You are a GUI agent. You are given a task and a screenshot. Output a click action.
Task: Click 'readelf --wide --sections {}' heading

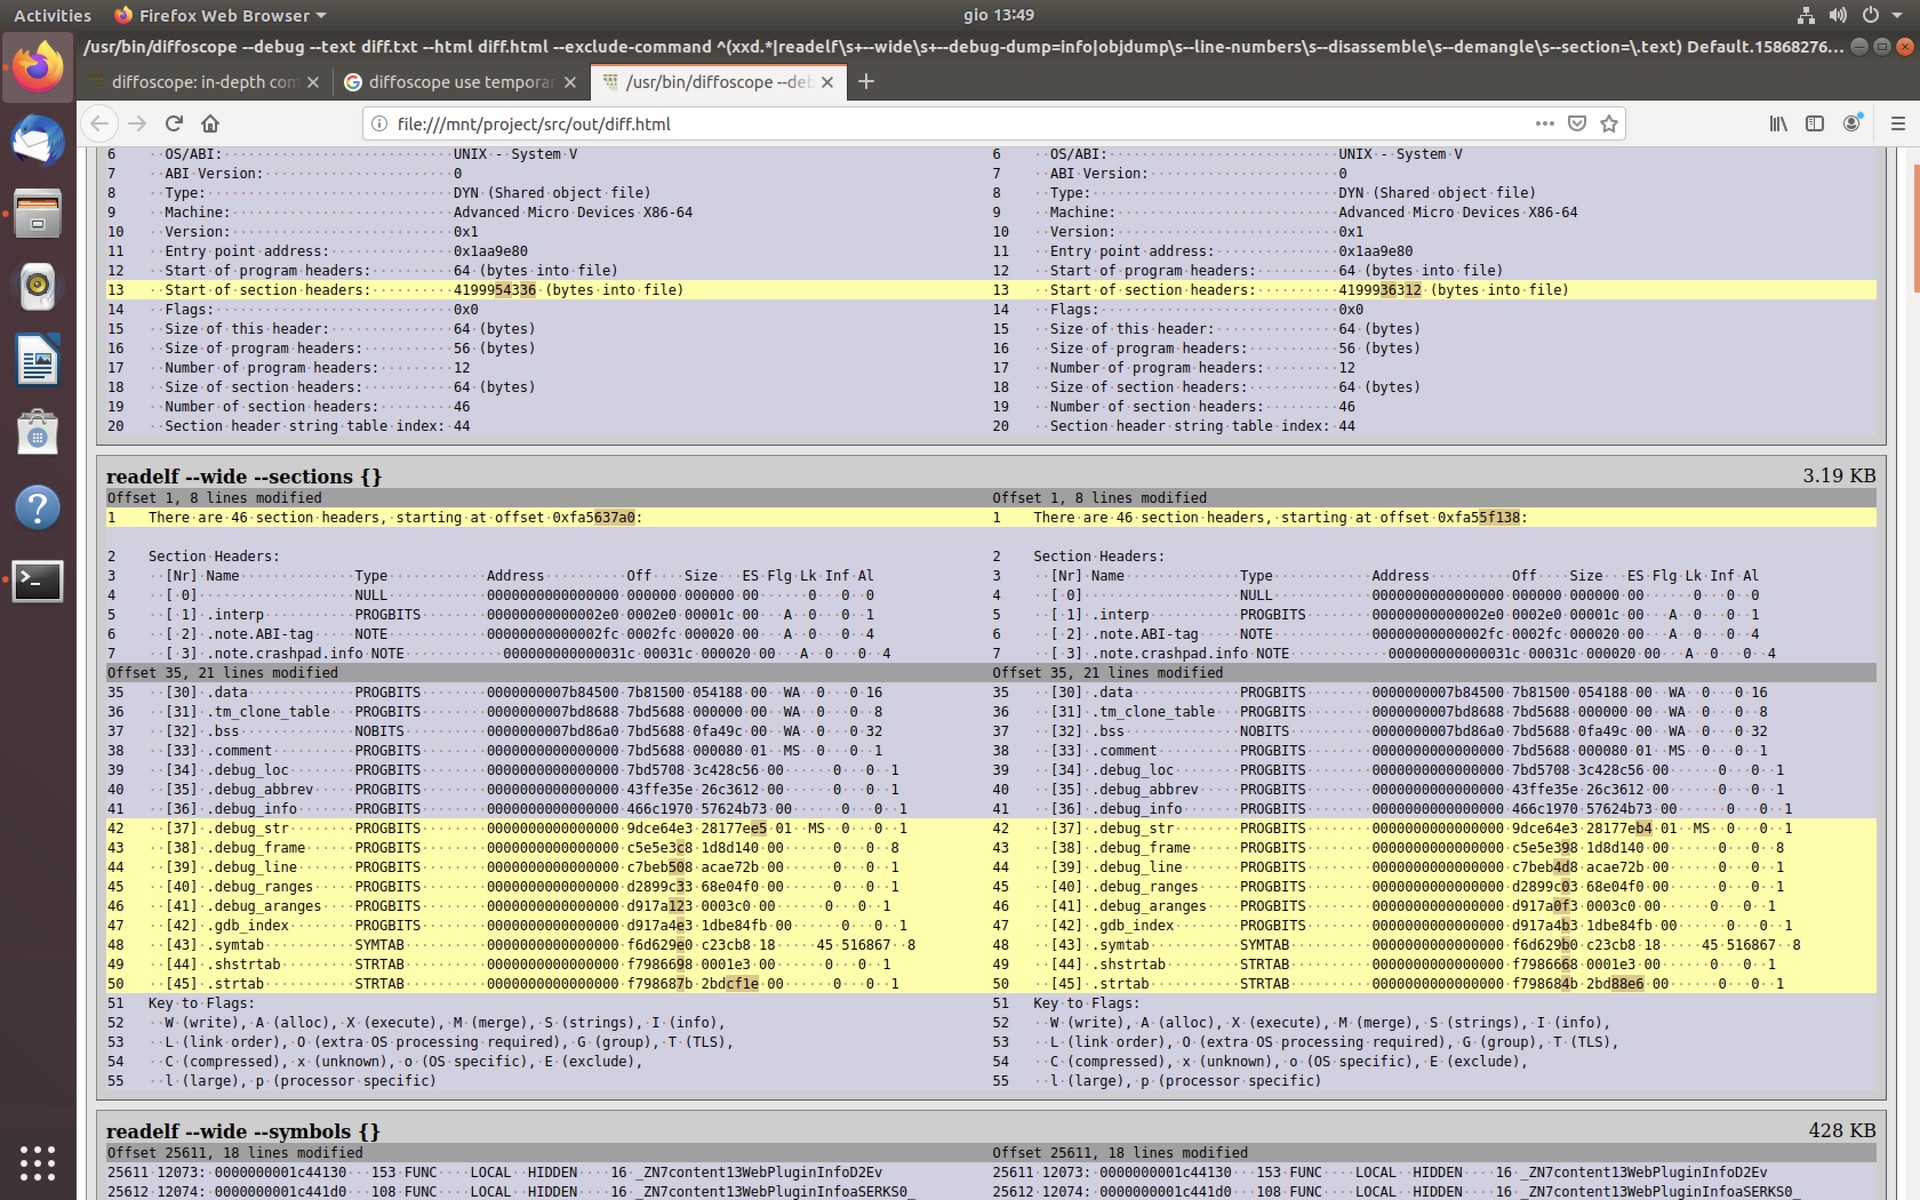tap(244, 477)
